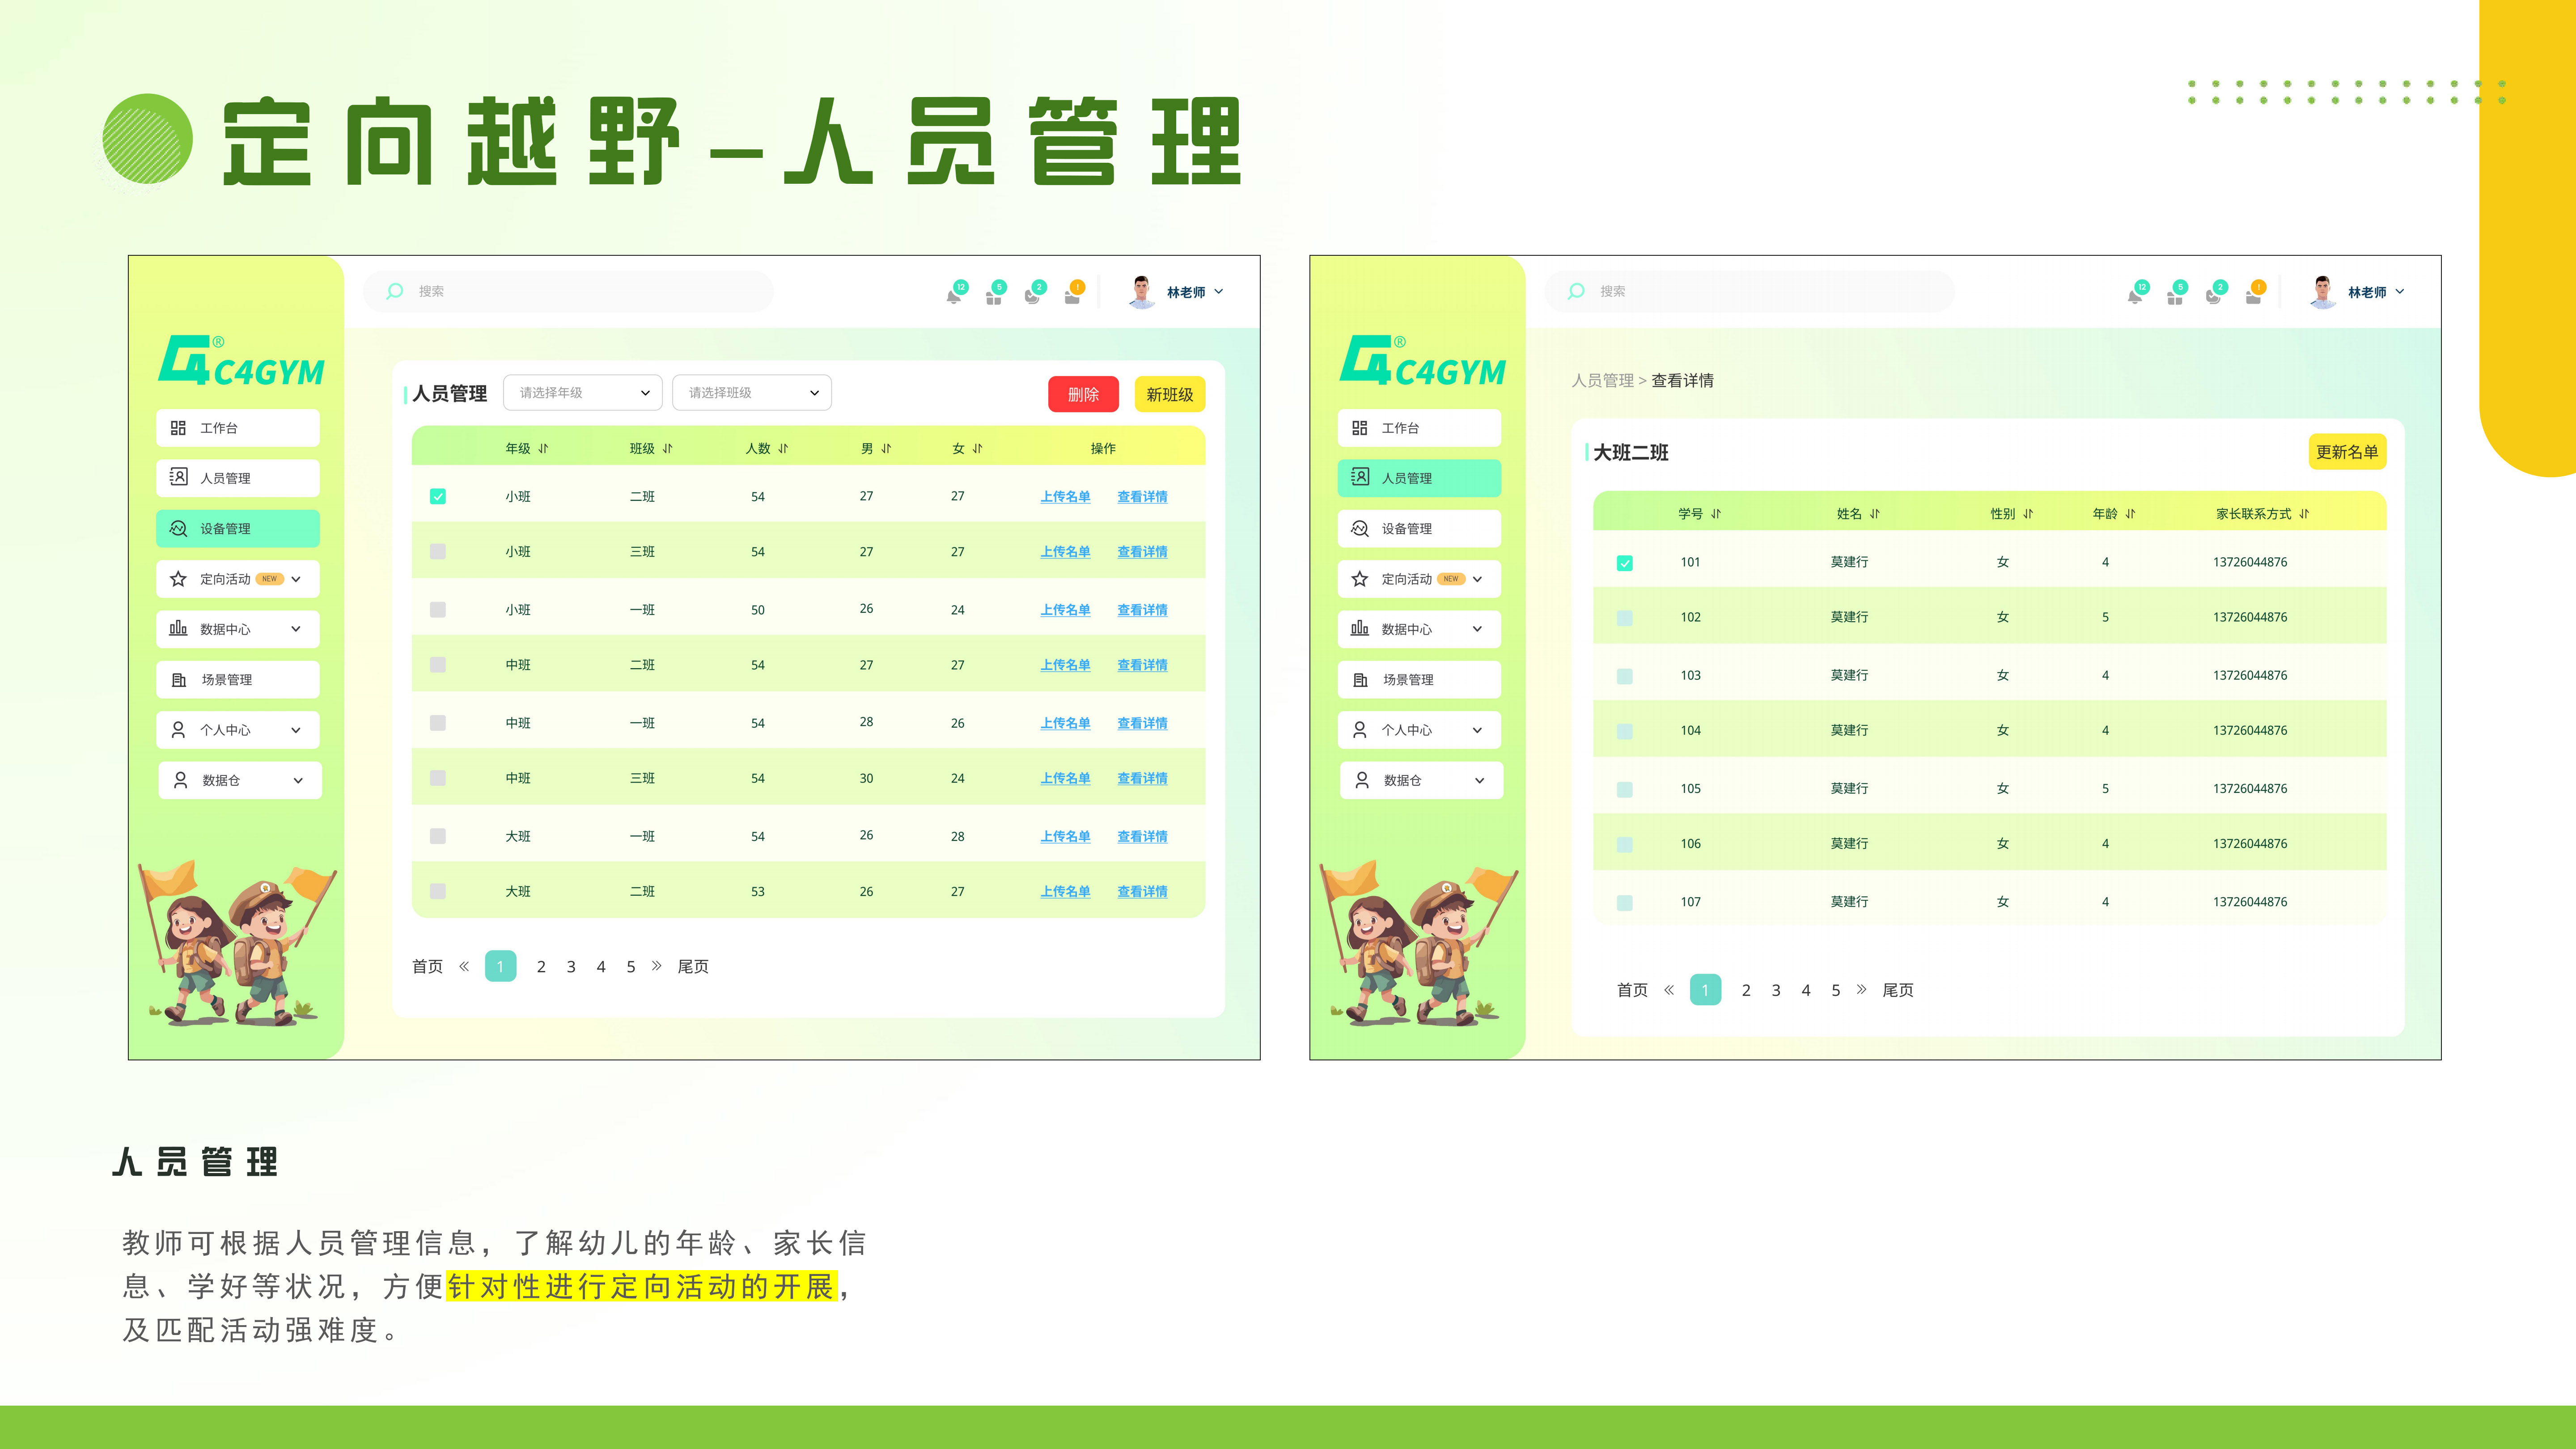Click 尾页 in right window pagination
This screenshot has width=2576, height=1449.
1898,990
